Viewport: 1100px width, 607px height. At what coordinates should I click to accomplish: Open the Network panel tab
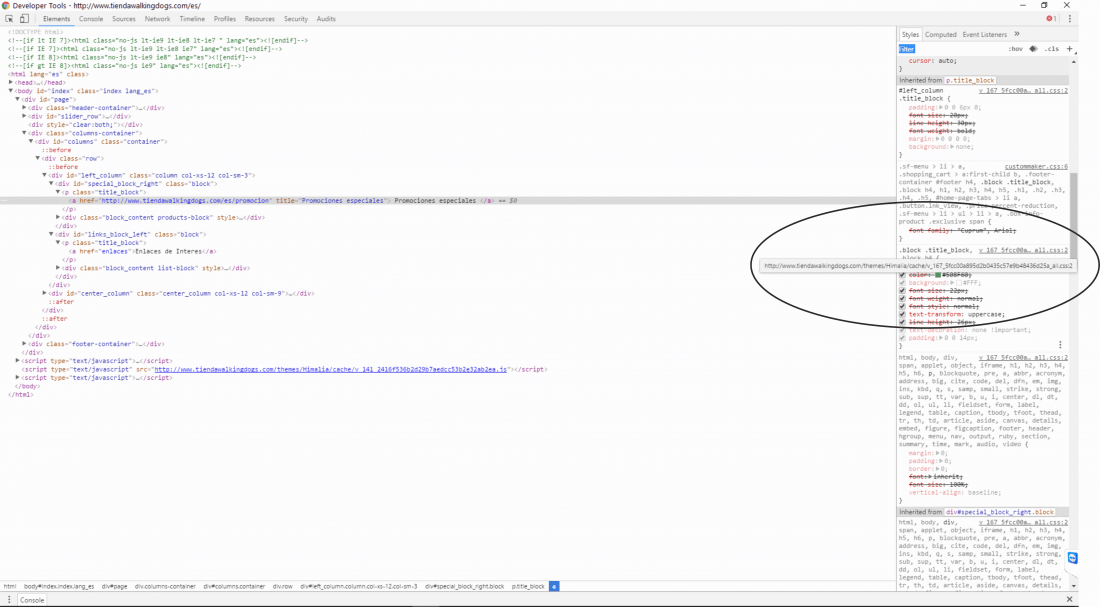pyautogui.click(x=157, y=19)
